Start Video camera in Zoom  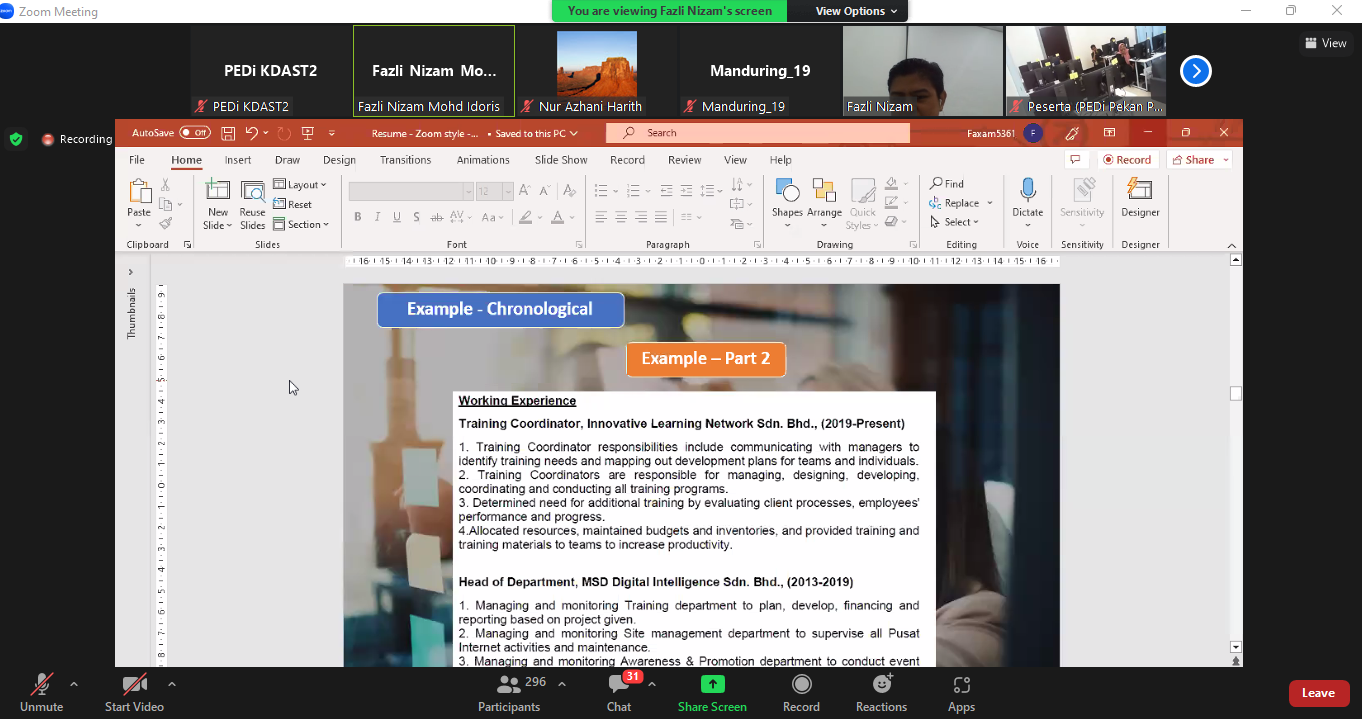(x=134, y=685)
